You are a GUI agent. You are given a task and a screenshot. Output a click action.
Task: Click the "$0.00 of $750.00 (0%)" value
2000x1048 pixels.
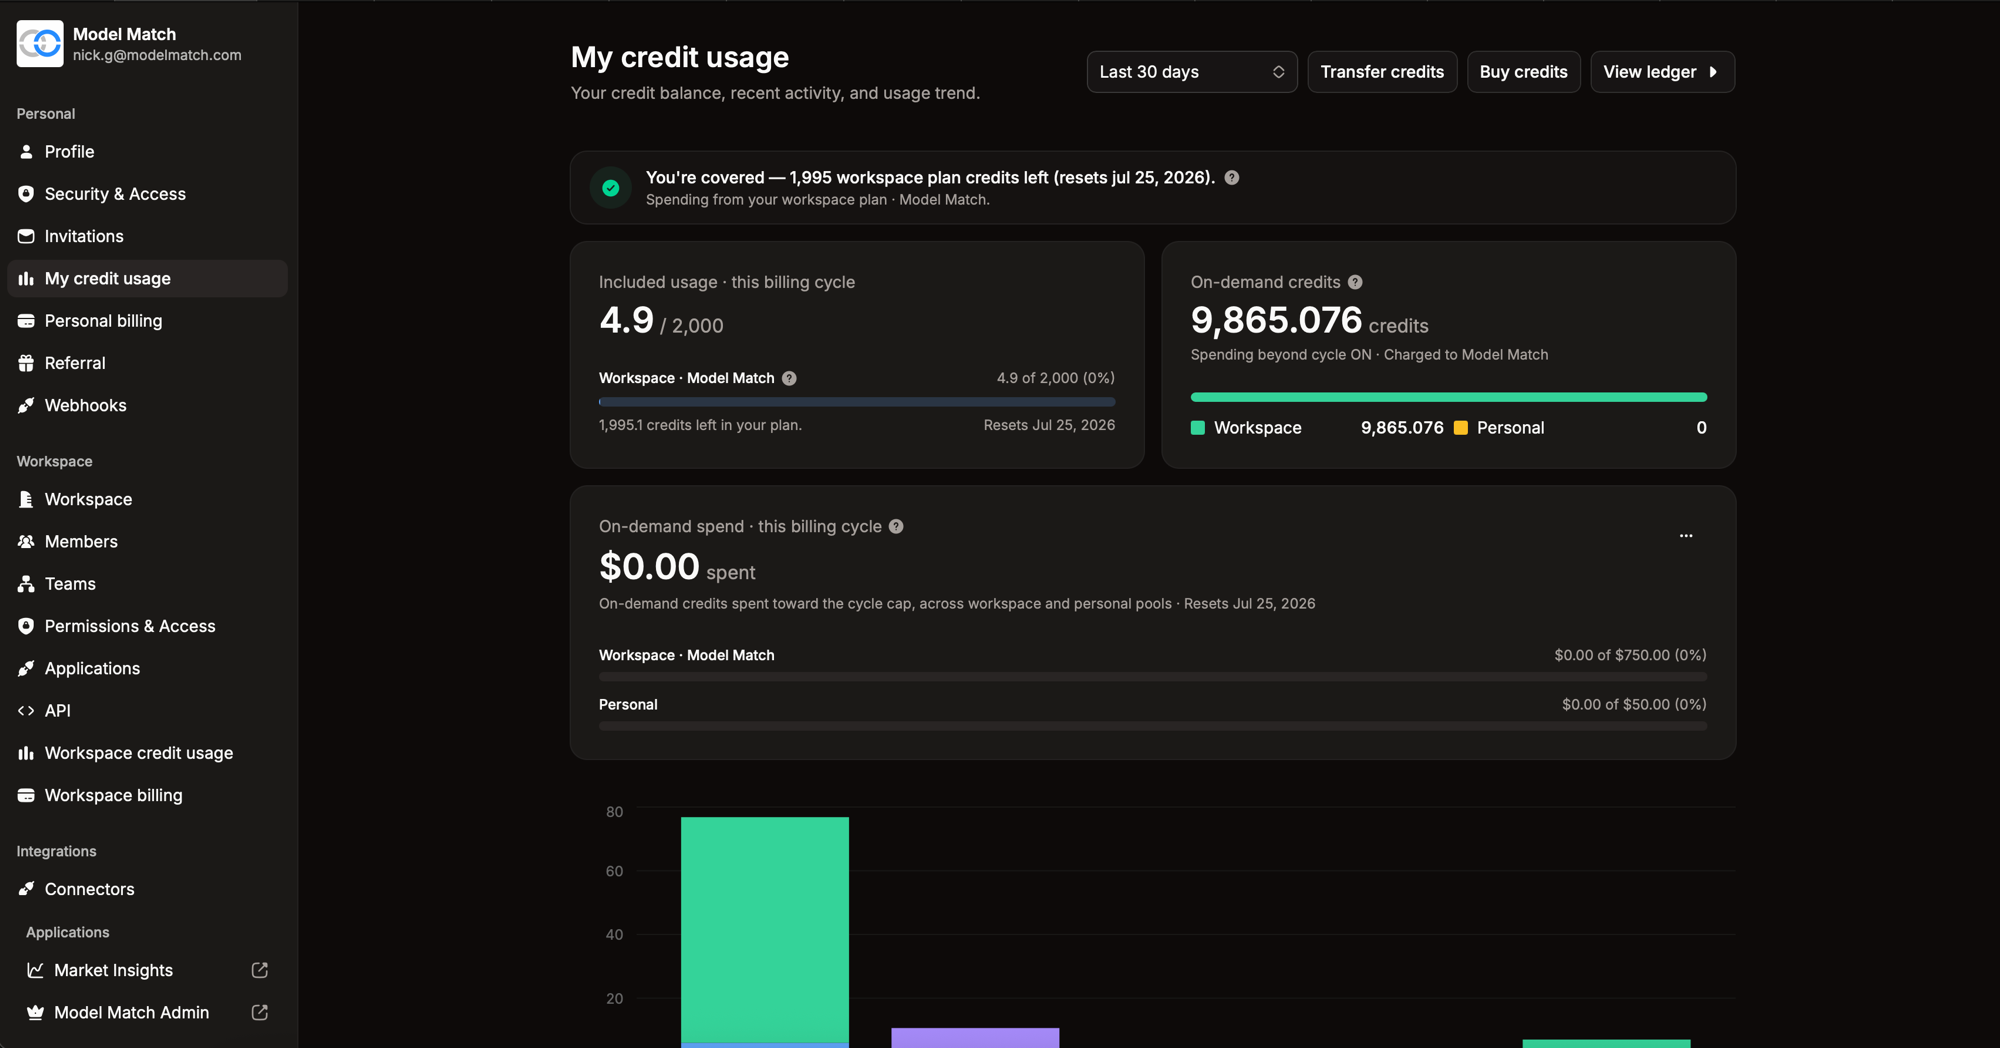coord(1630,655)
